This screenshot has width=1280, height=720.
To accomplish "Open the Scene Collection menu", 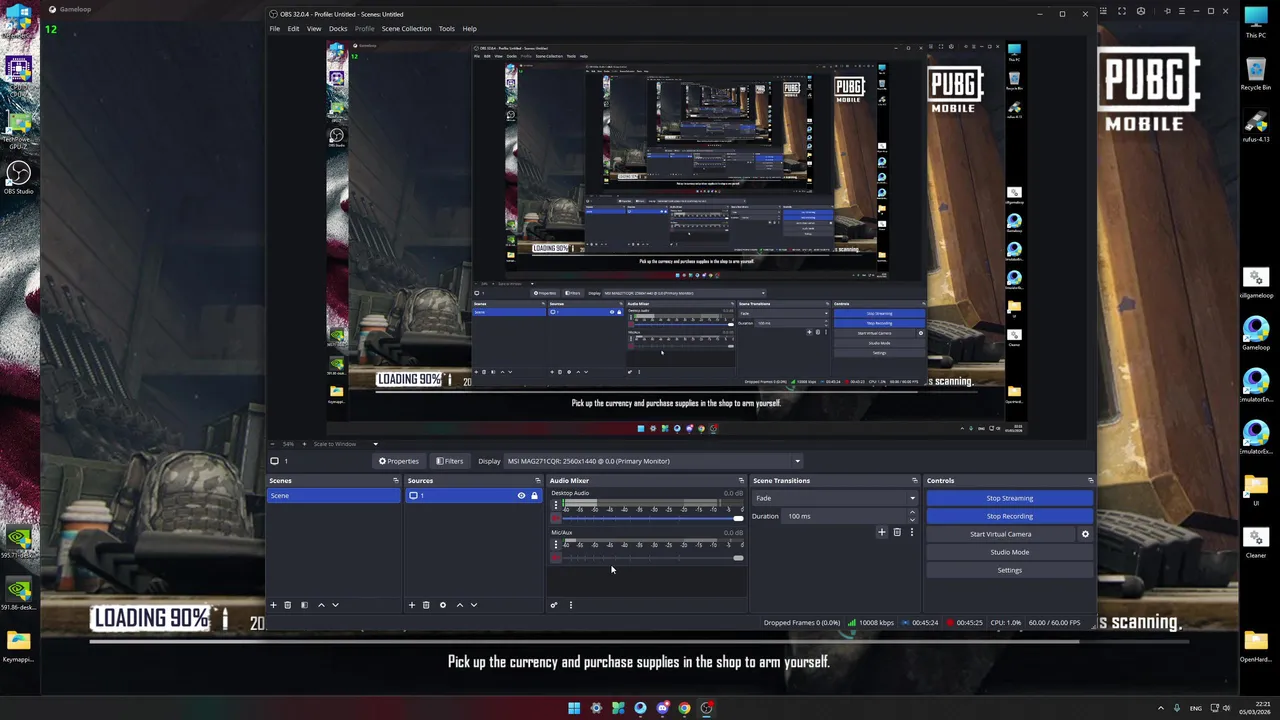I will pyautogui.click(x=406, y=29).
